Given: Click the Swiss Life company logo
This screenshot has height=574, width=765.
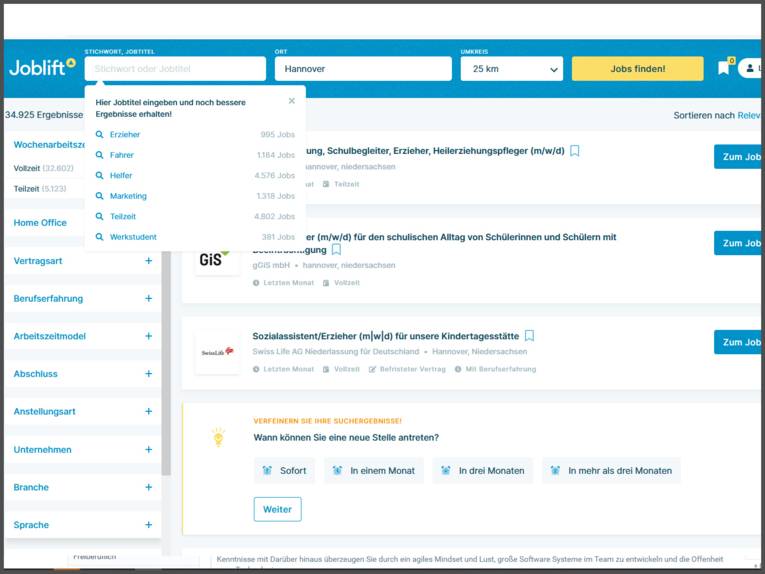Looking at the screenshot, I should point(216,352).
